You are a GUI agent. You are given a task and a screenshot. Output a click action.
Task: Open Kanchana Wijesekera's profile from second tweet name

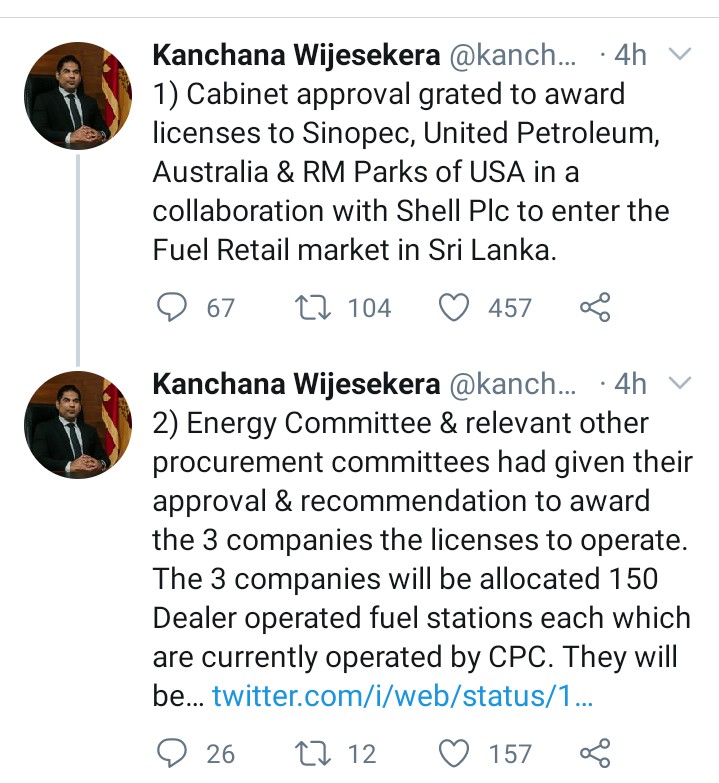tap(296, 384)
